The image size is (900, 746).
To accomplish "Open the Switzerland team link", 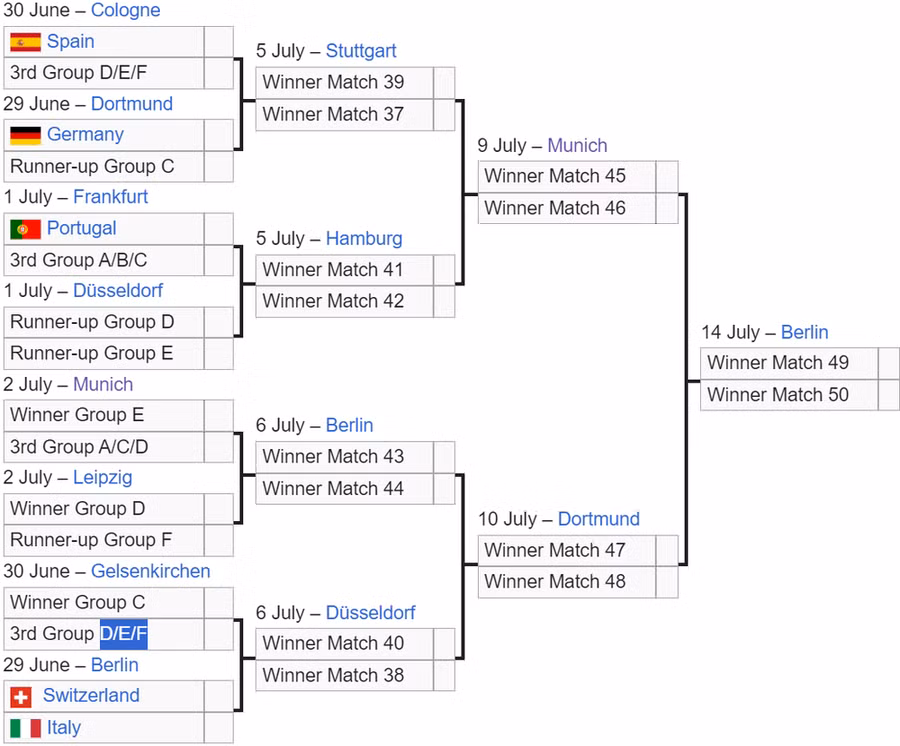I will (91, 696).
